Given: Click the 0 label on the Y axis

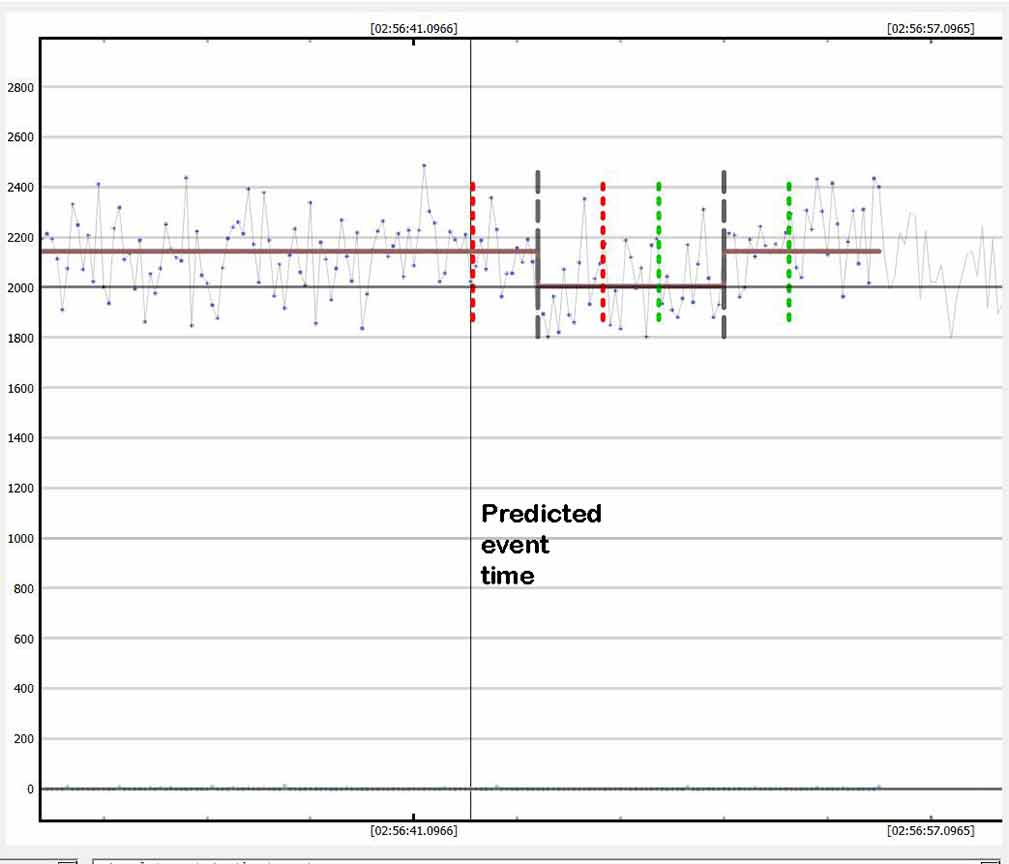Looking at the screenshot, I should tap(30, 789).
